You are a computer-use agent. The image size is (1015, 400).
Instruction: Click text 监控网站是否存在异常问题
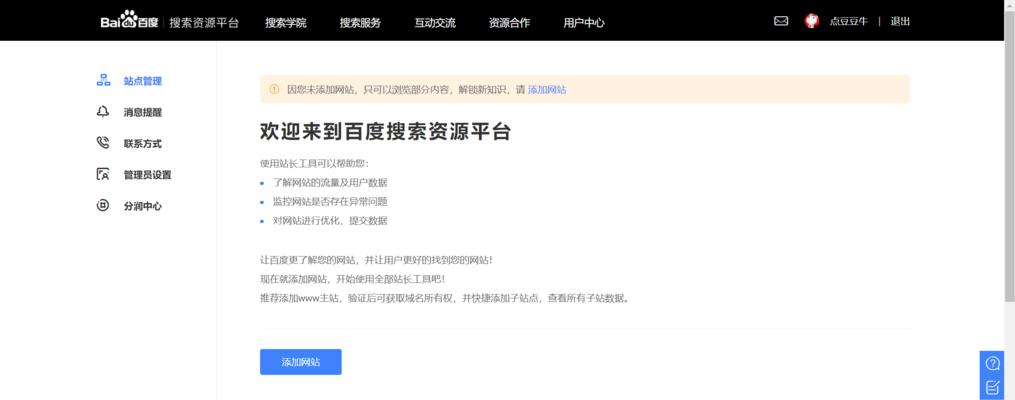(x=329, y=201)
